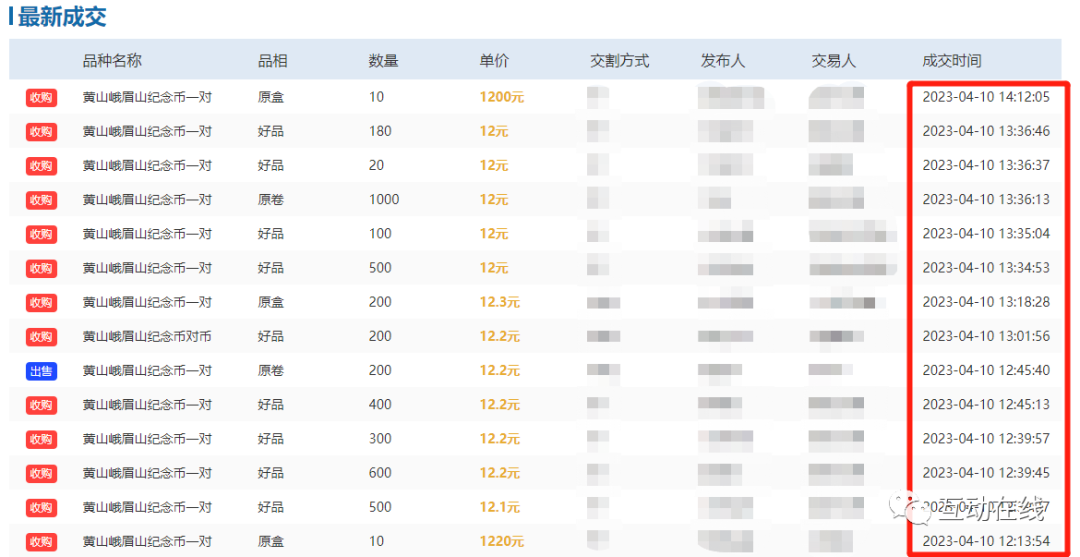Select the 交割方式 column header
This screenshot has width=1080, height=557.
click(x=619, y=61)
